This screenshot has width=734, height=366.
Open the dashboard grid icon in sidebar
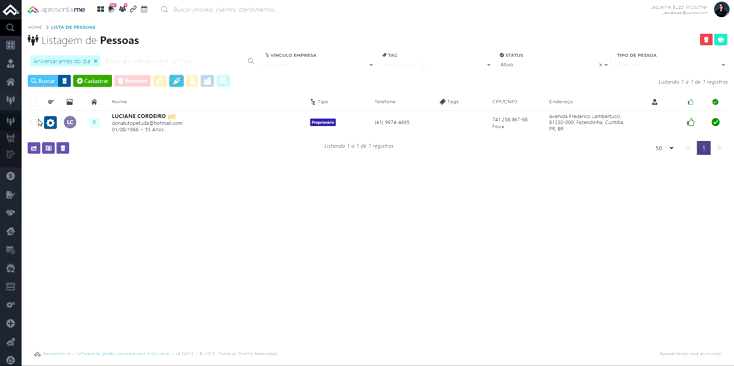pos(10,45)
